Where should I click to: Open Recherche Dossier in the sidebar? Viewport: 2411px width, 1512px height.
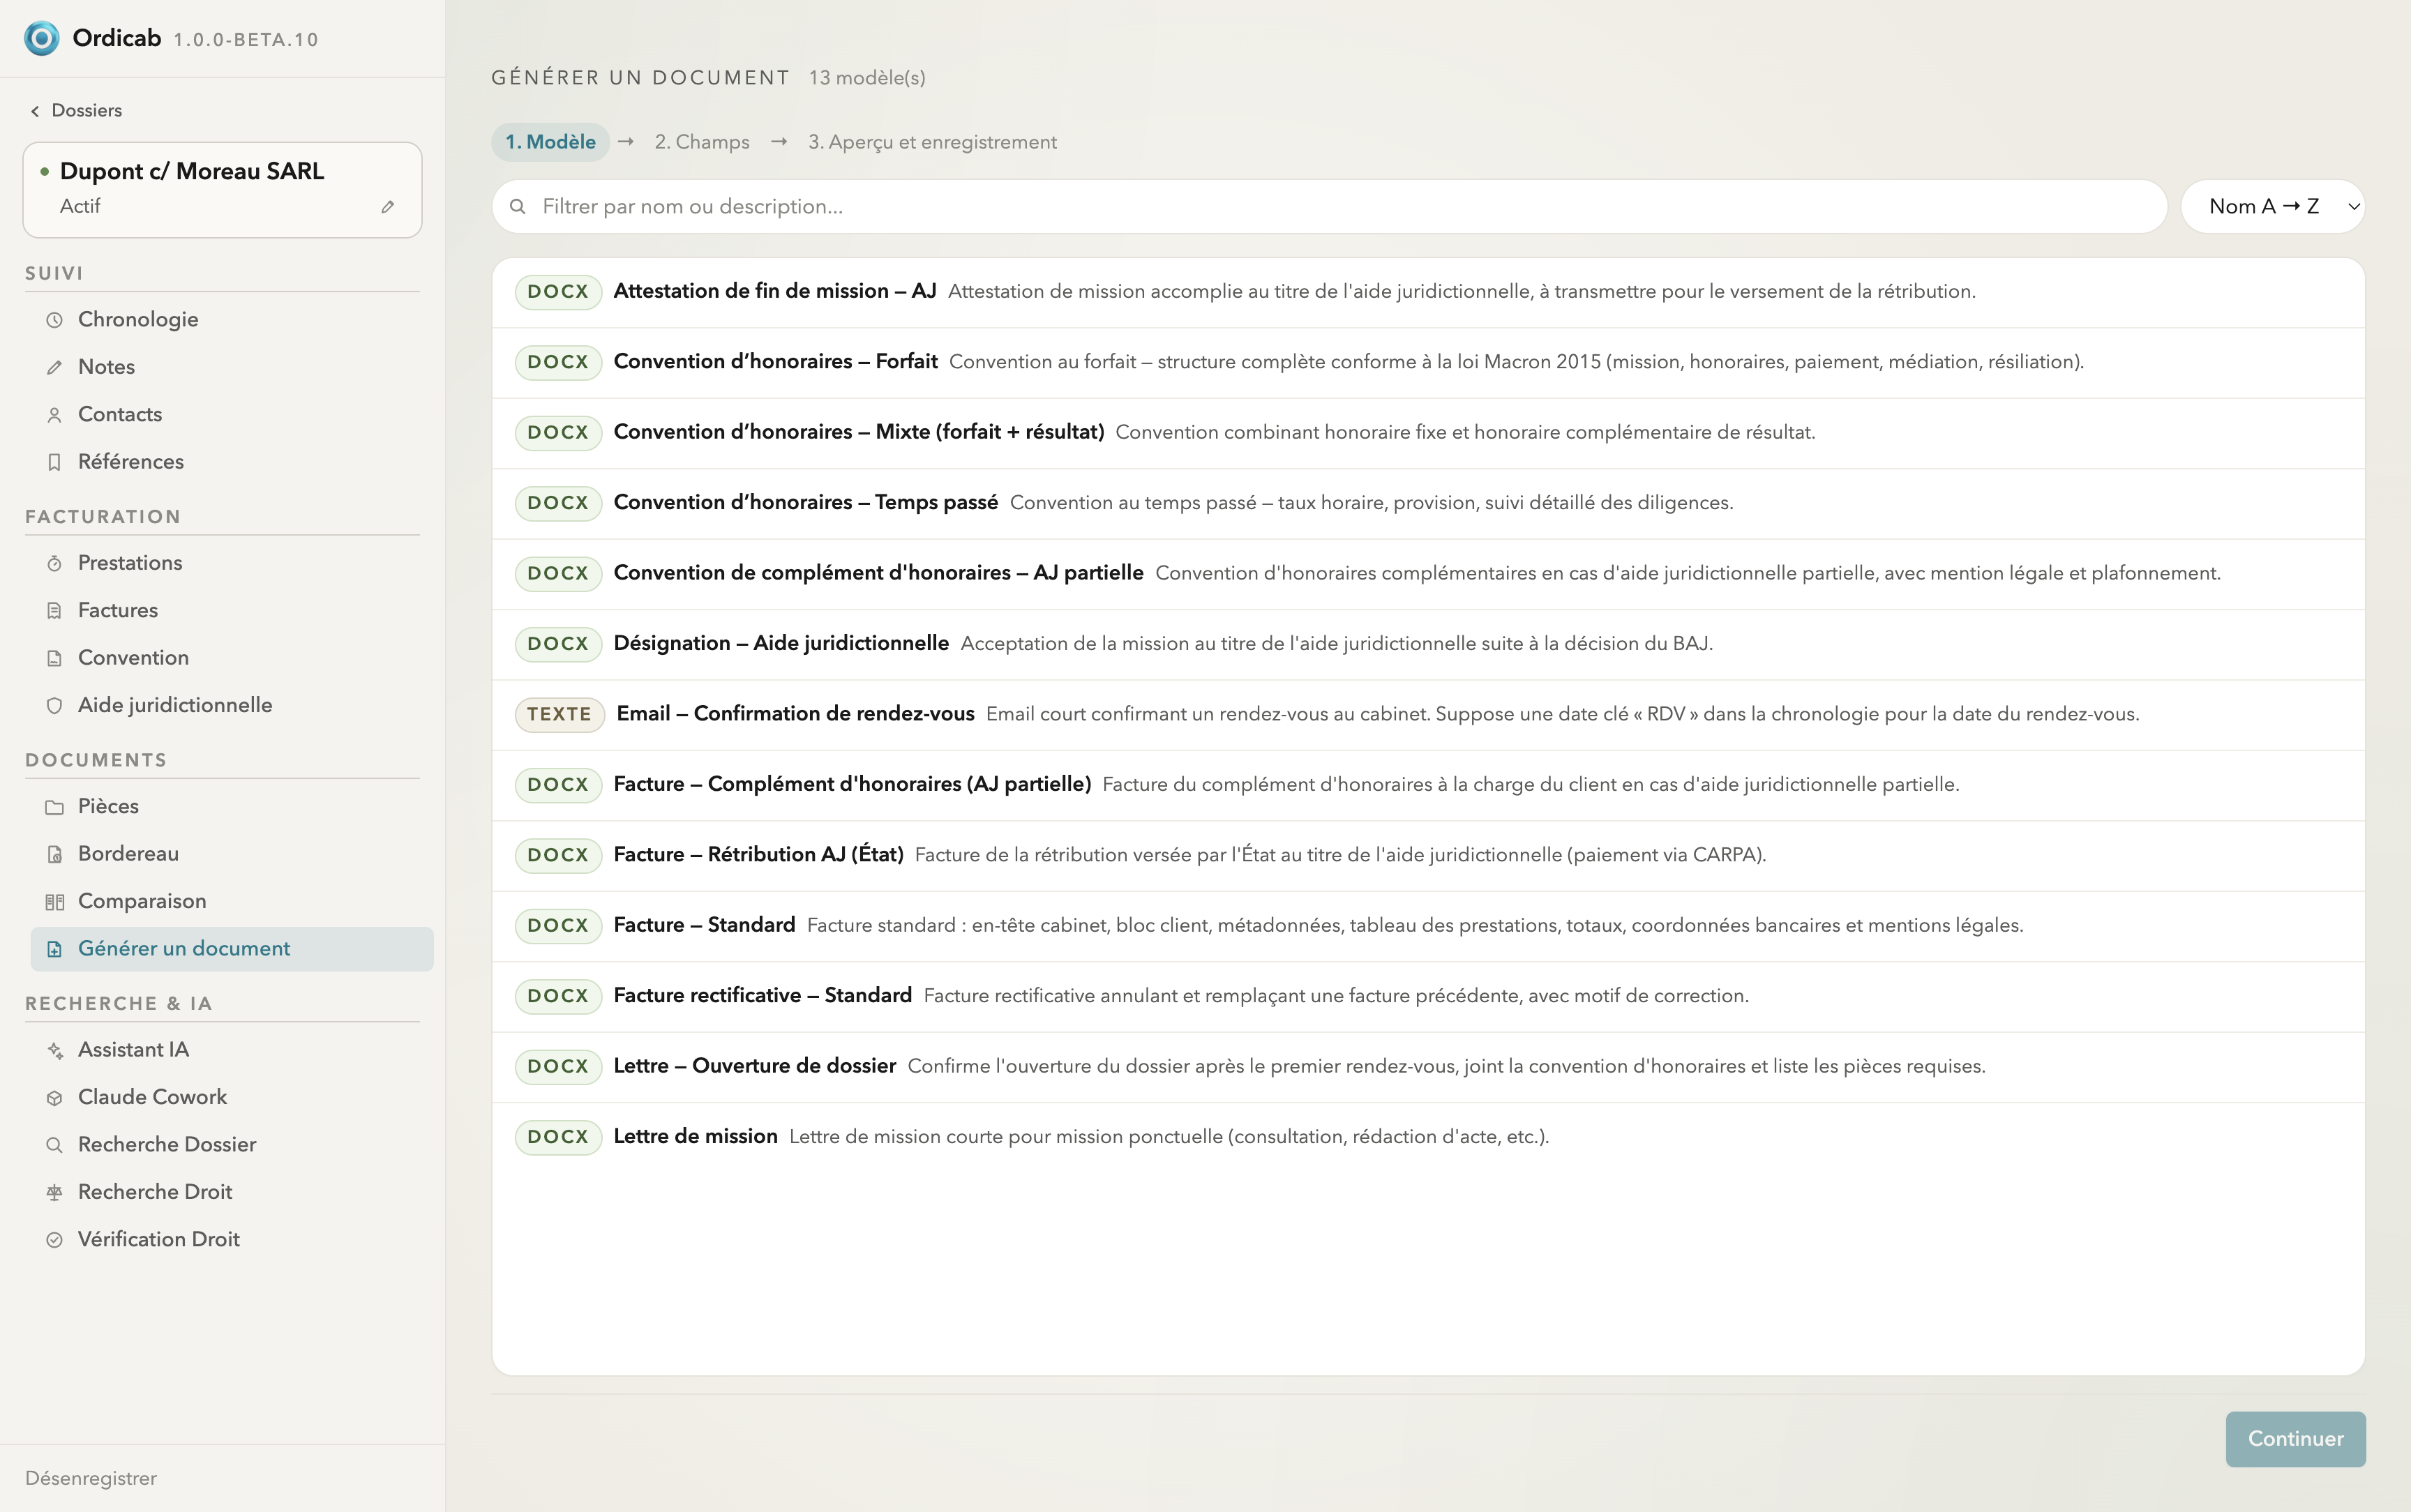click(232, 1145)
